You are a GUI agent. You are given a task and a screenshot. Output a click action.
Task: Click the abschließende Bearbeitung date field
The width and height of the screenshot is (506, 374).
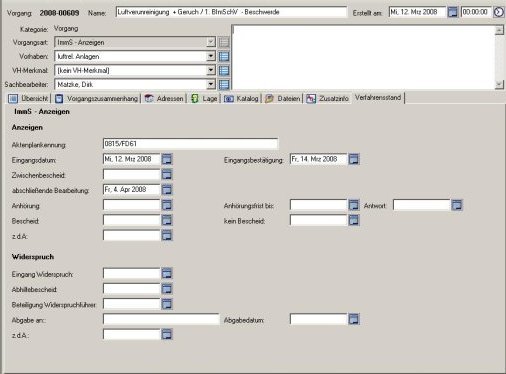tap(132, 190)
